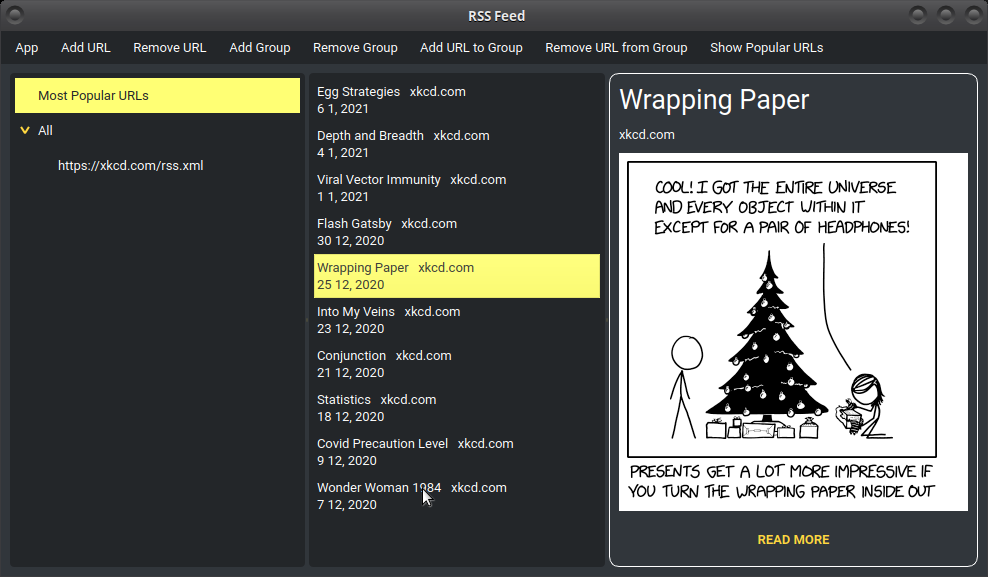Image resolution: width=988 pixels, height=577 pixels.
Task: Select https://xkcd.com/rss.xml feed
Action: coord(130,166)
